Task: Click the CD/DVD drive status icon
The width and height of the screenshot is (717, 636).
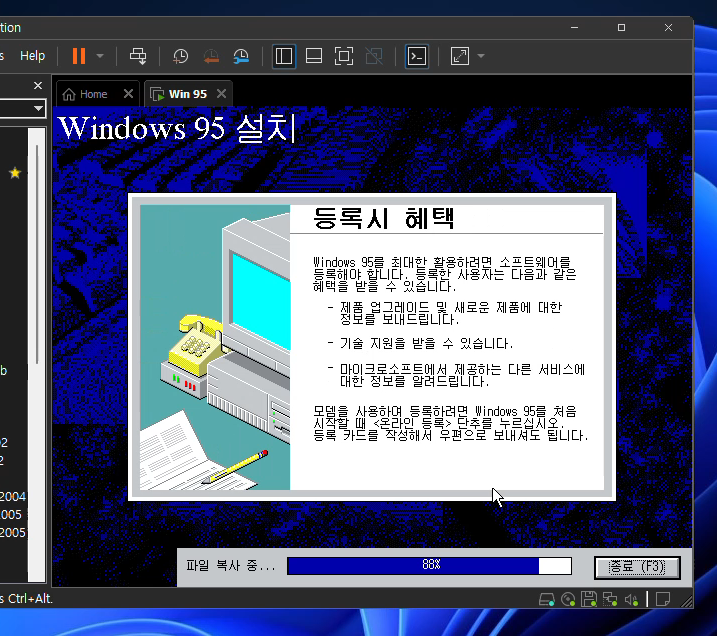Action: click(x=568, y=599)
